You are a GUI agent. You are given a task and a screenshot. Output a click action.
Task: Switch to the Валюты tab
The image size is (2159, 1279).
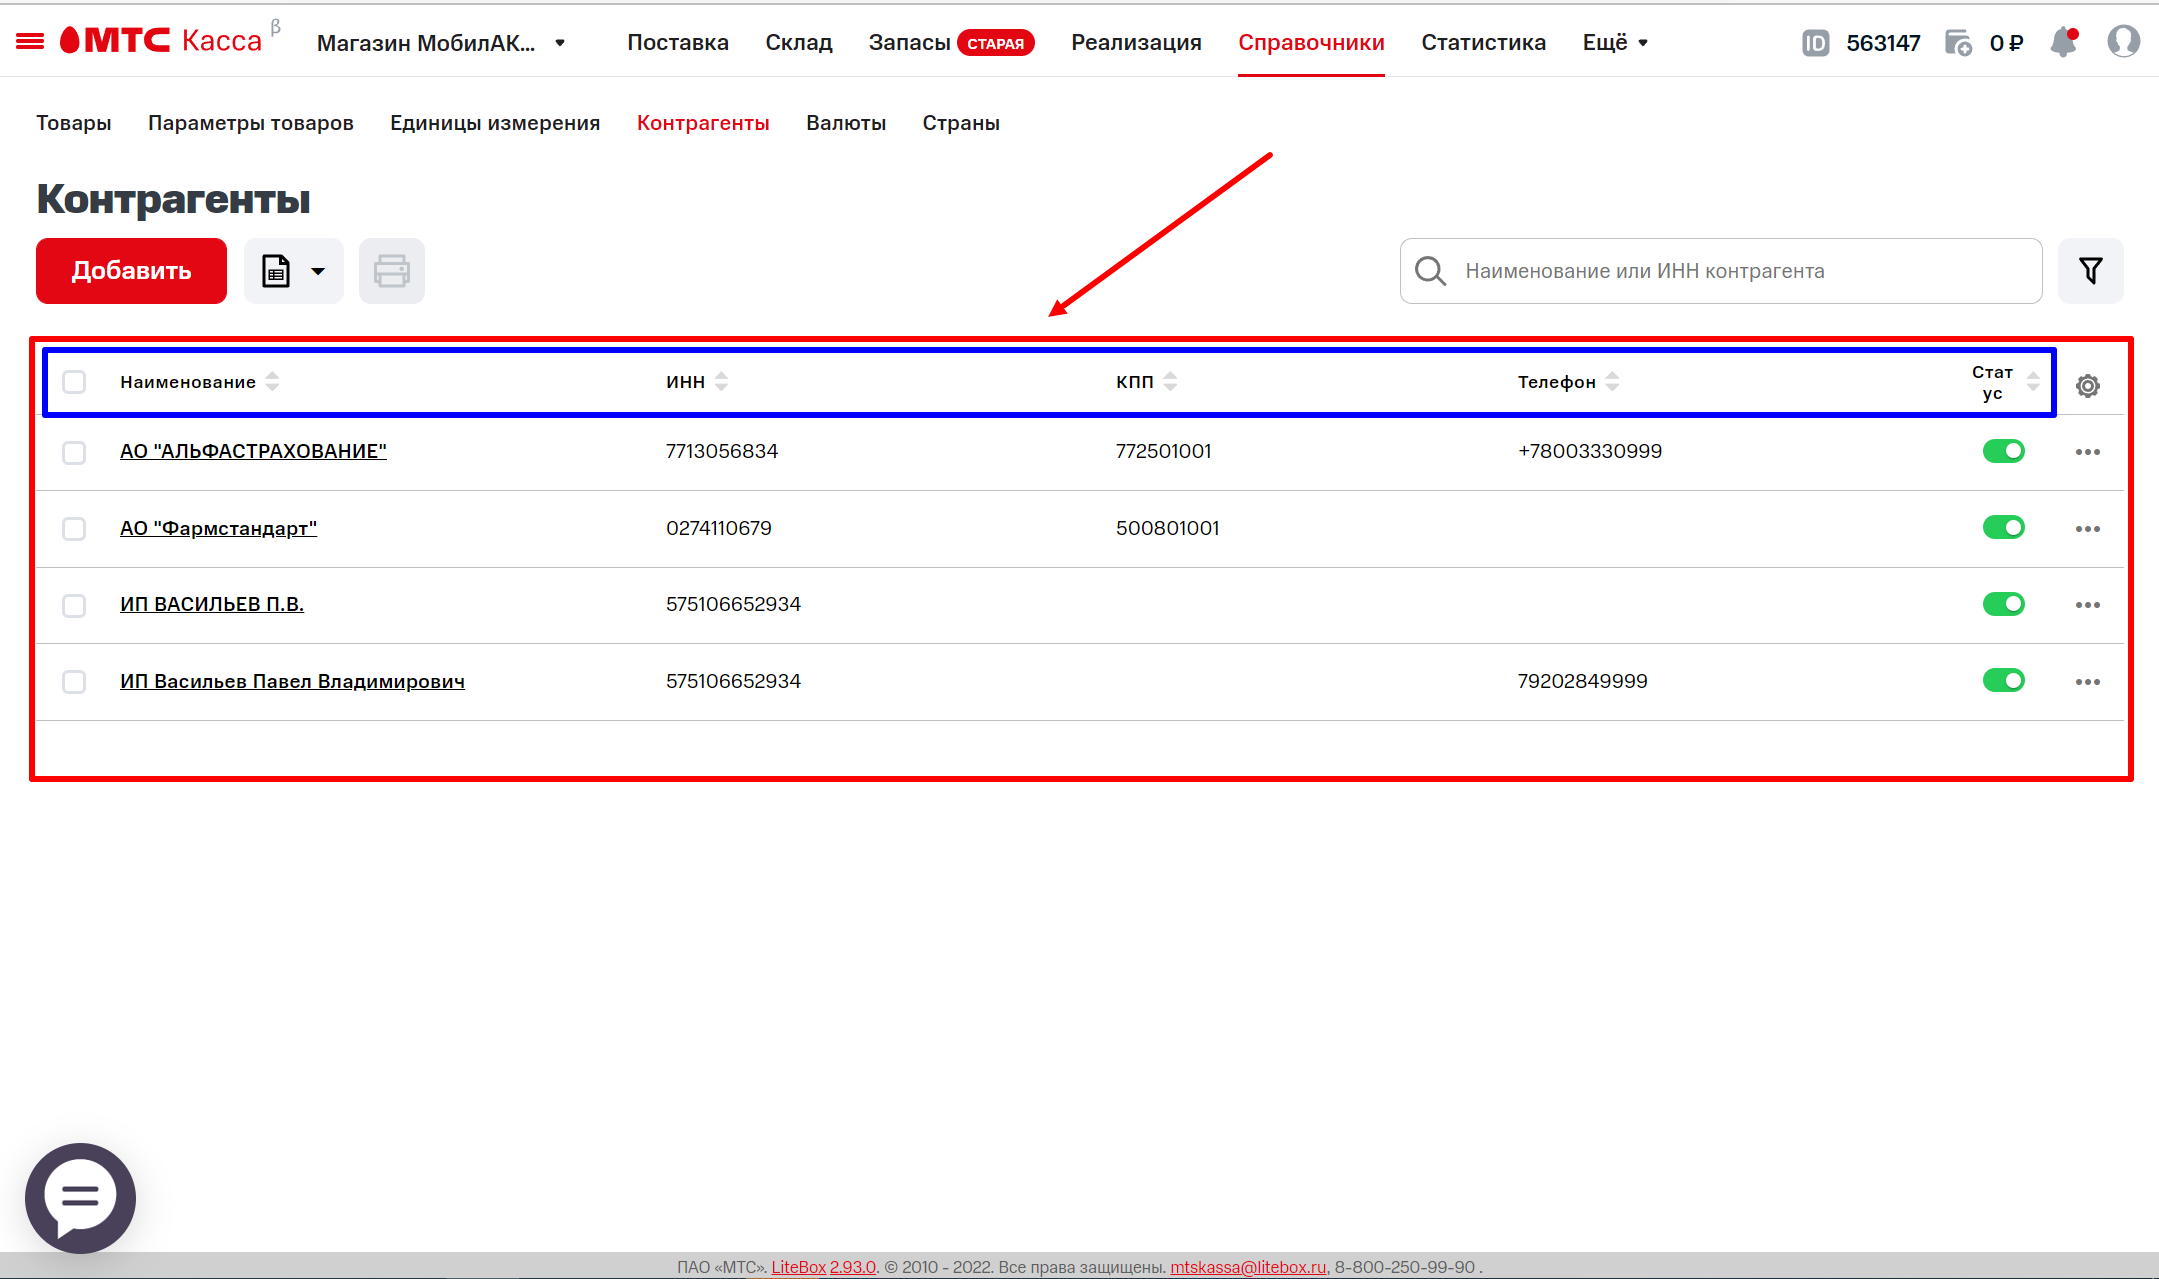pos(846,123)
